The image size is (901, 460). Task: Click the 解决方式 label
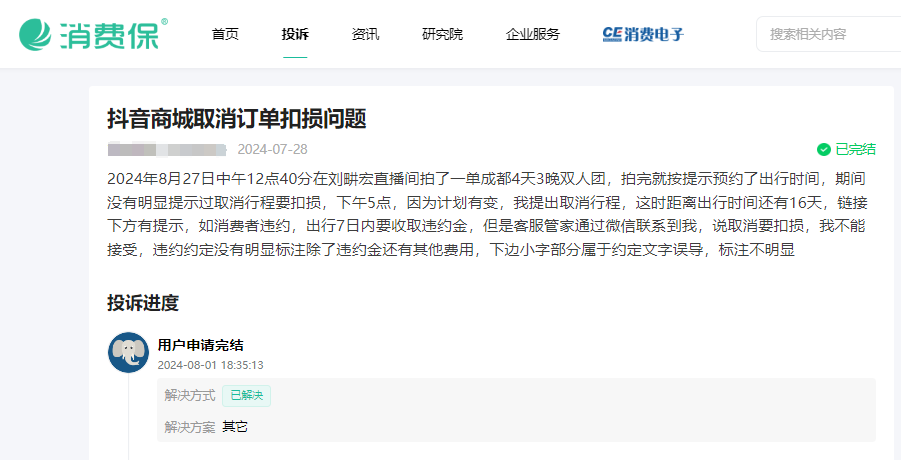point(190,396)
